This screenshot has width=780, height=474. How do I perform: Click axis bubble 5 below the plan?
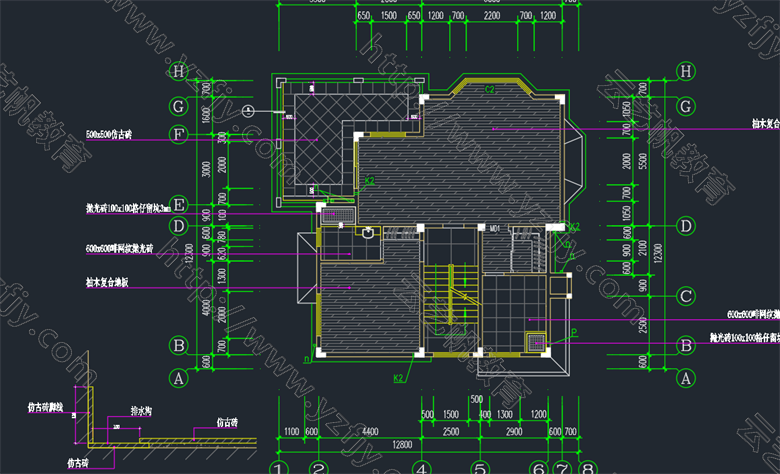pyautogui.click(x=480, y=468)
